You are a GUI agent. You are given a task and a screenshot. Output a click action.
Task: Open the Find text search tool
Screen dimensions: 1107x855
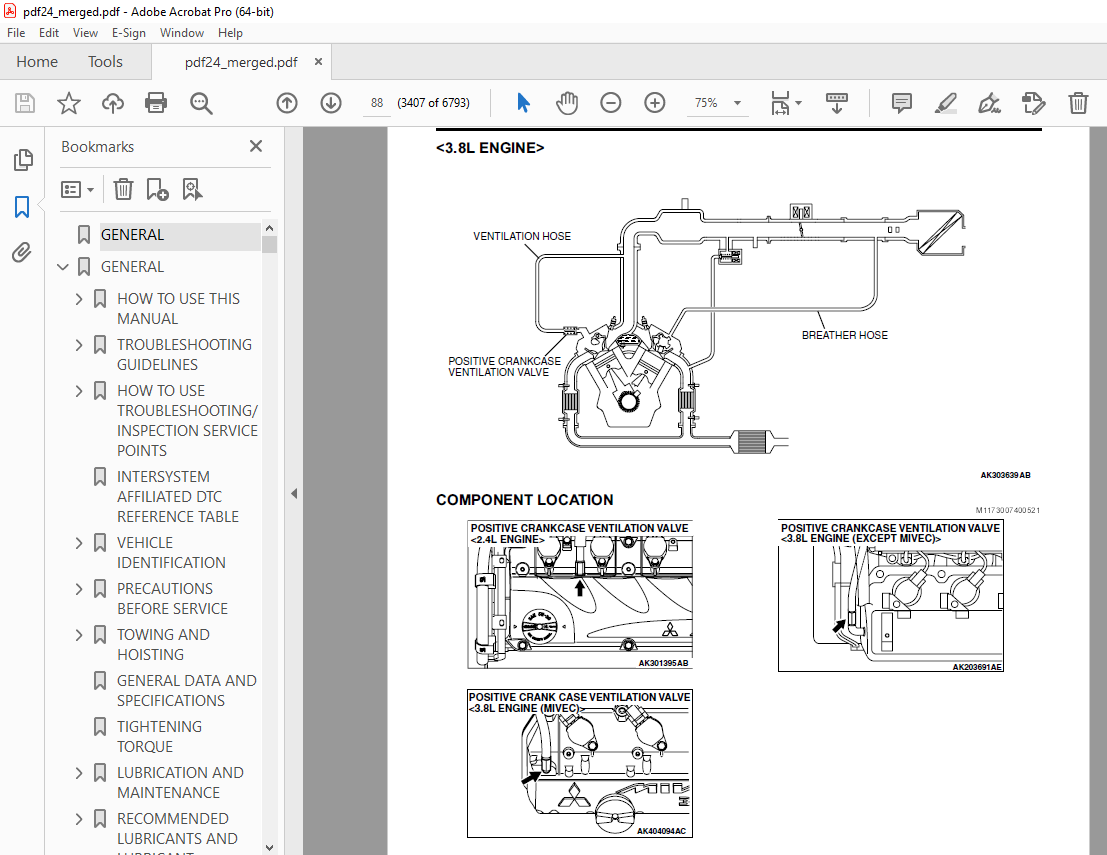pyautogui.click(x=201, y=103)
